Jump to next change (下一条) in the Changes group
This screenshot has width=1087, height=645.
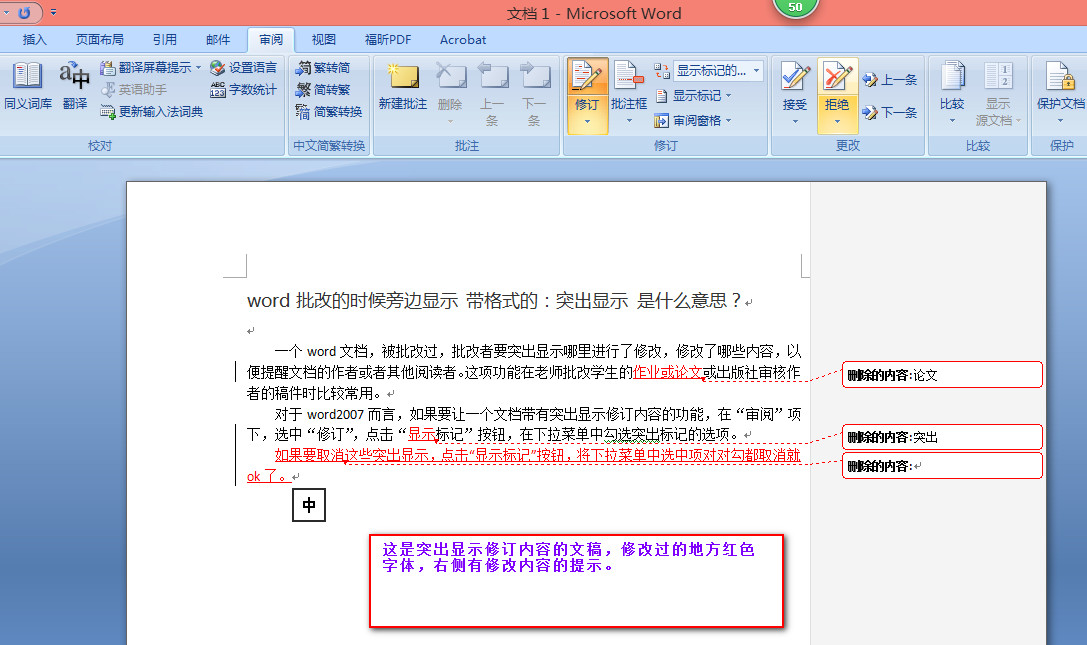[x=890, y=112]
